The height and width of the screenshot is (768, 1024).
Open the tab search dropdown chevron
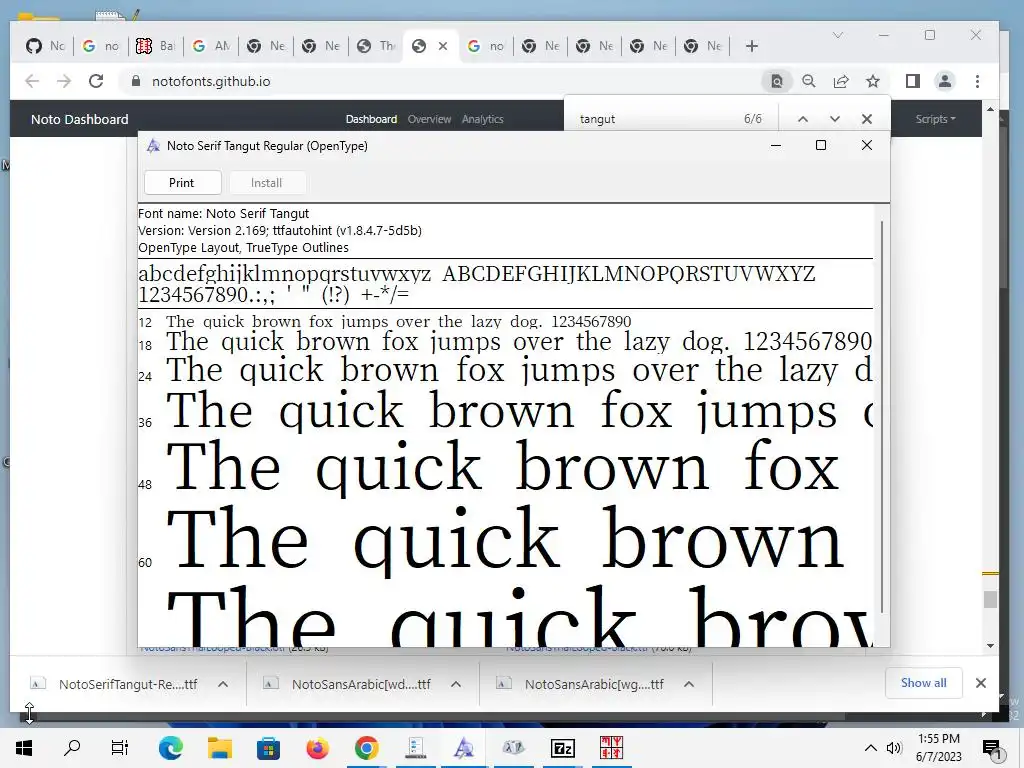838,35
